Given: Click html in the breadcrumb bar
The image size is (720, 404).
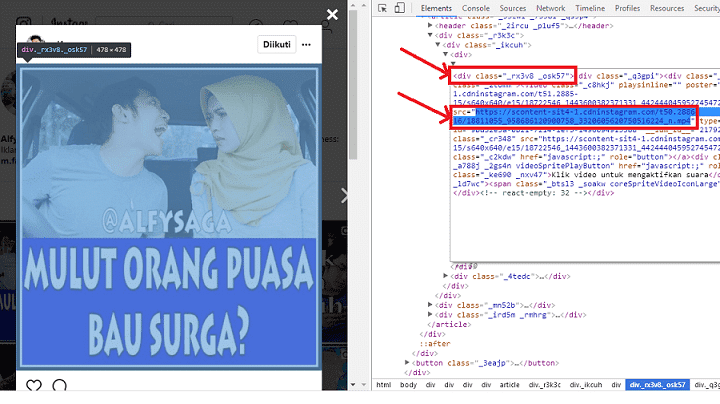Looking at the screenshot, I should tap(383, 385).
